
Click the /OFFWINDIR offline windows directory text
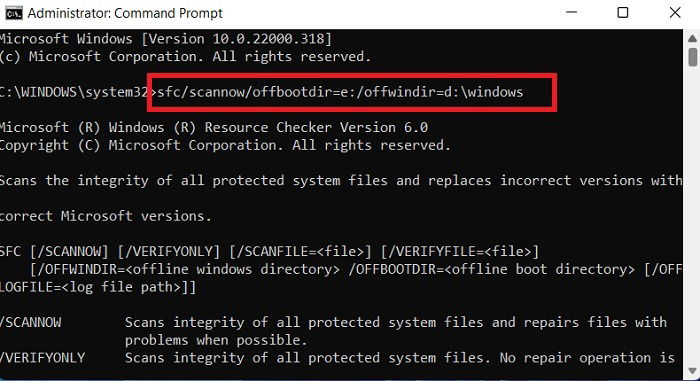(185, 269)
